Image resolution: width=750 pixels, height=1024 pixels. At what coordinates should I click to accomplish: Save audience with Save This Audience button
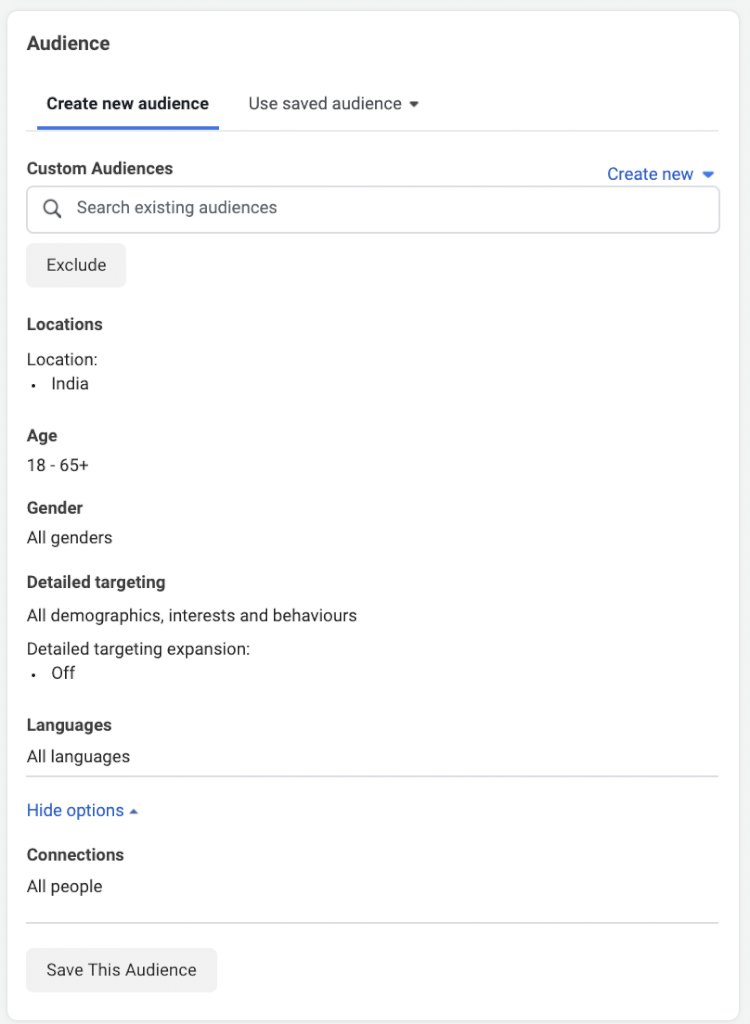122,970
